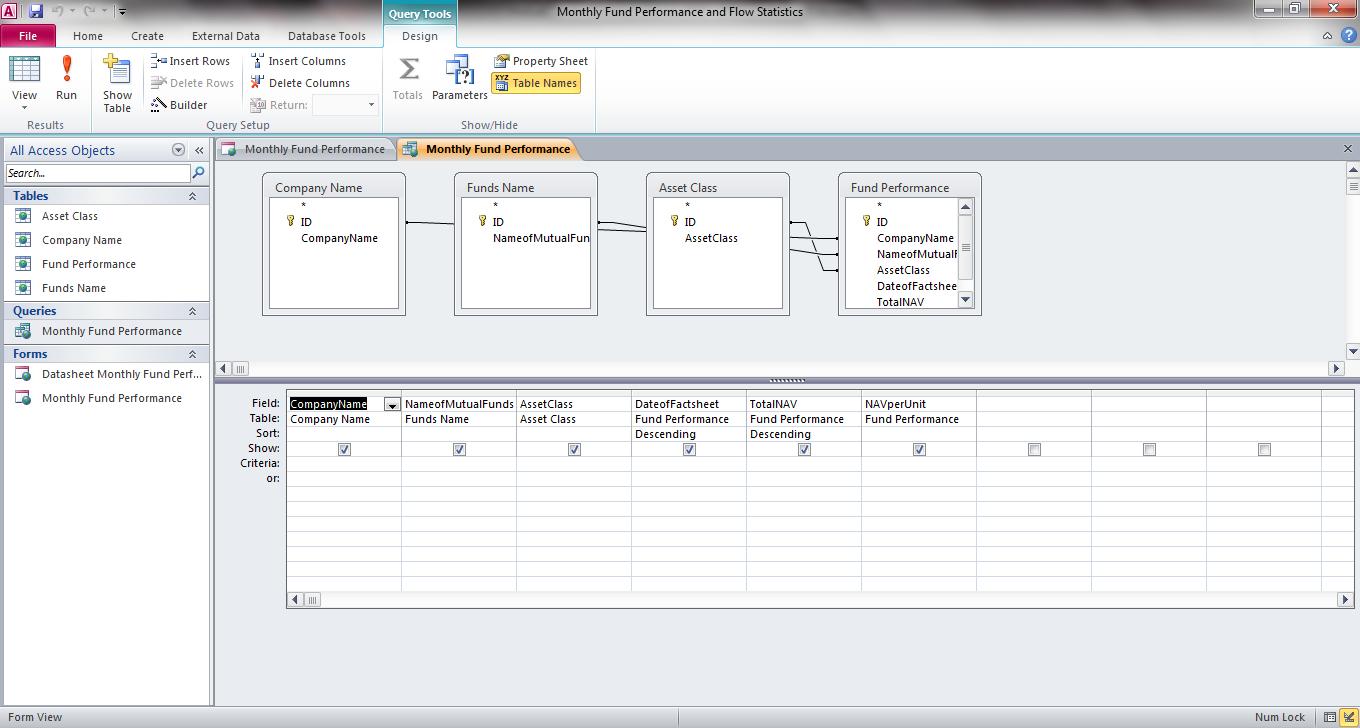1360x728 pixels.
Task: Switch to first Monthly Fund Performance document tab
Action: coord(305,149)
